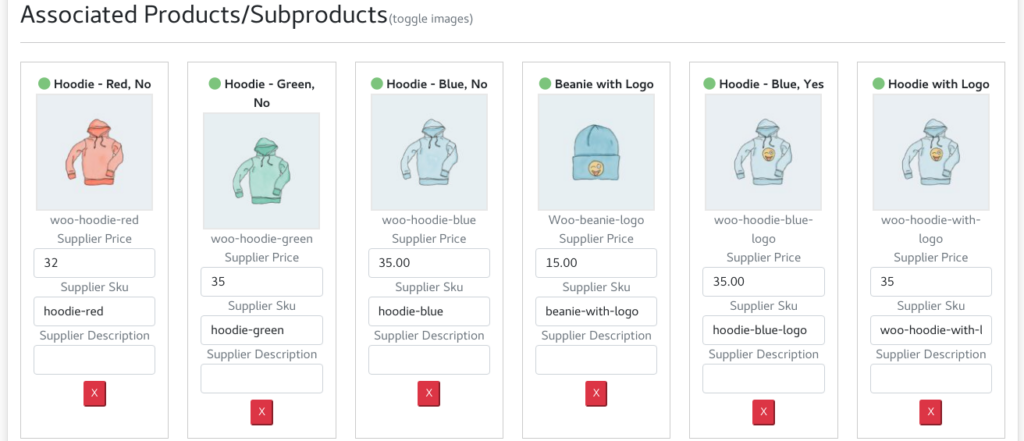
Task: Click the woo-hoodie-red SKU text
Action: 95,220
